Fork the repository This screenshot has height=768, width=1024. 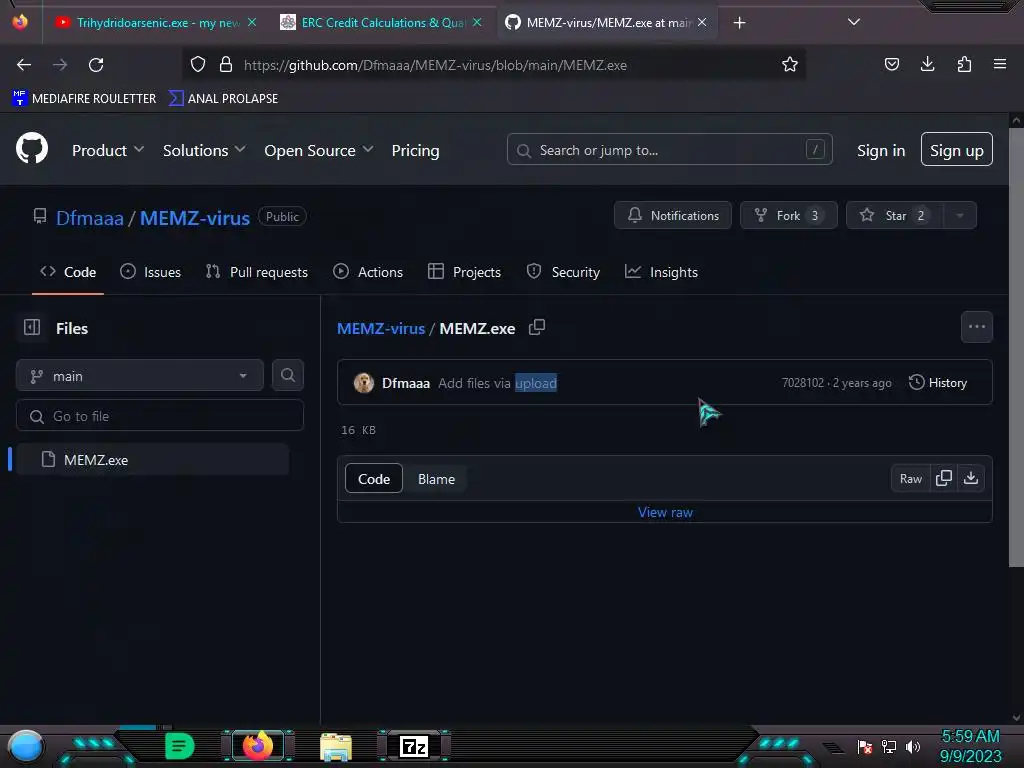(789, 216)
